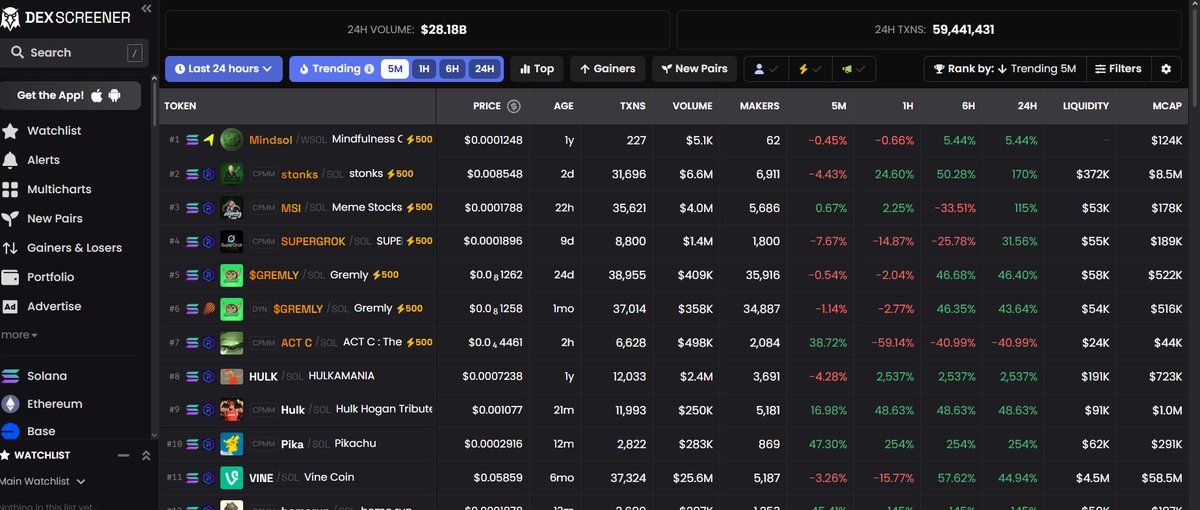
Task: Focus the Search box in the sidebar
Action: [x=75, y=52]
